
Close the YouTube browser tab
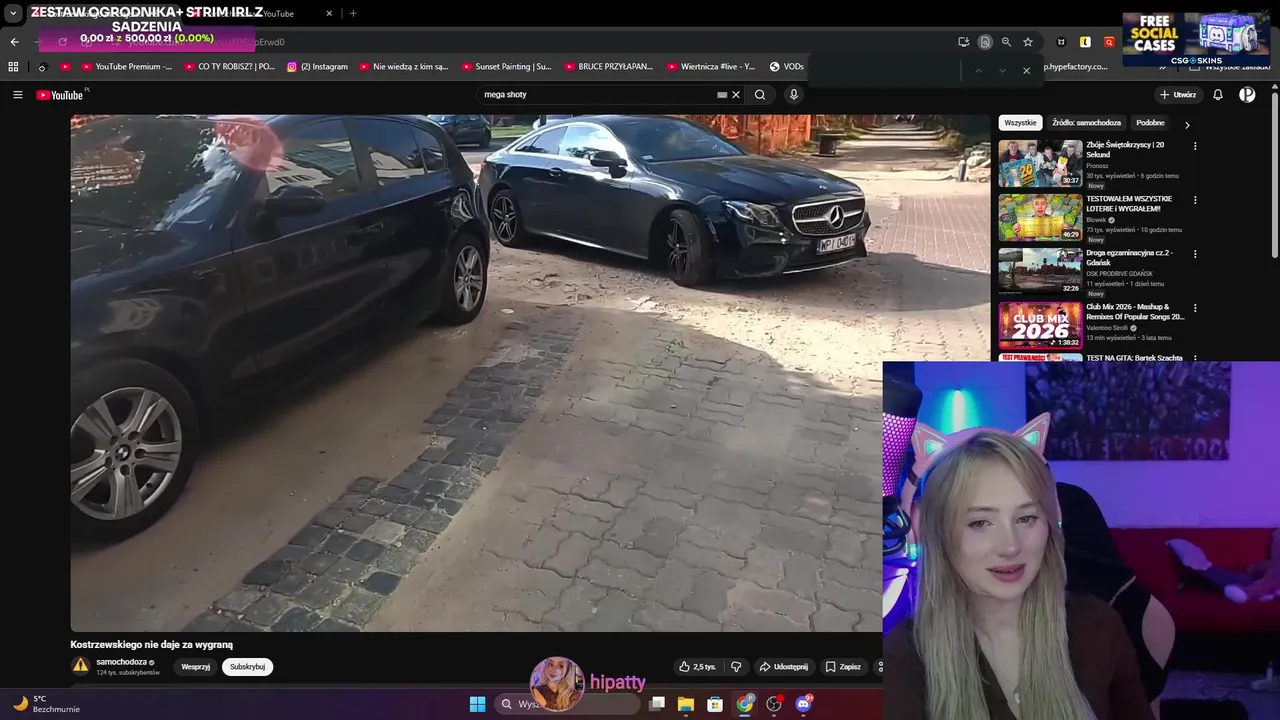[x=329, y=13]
